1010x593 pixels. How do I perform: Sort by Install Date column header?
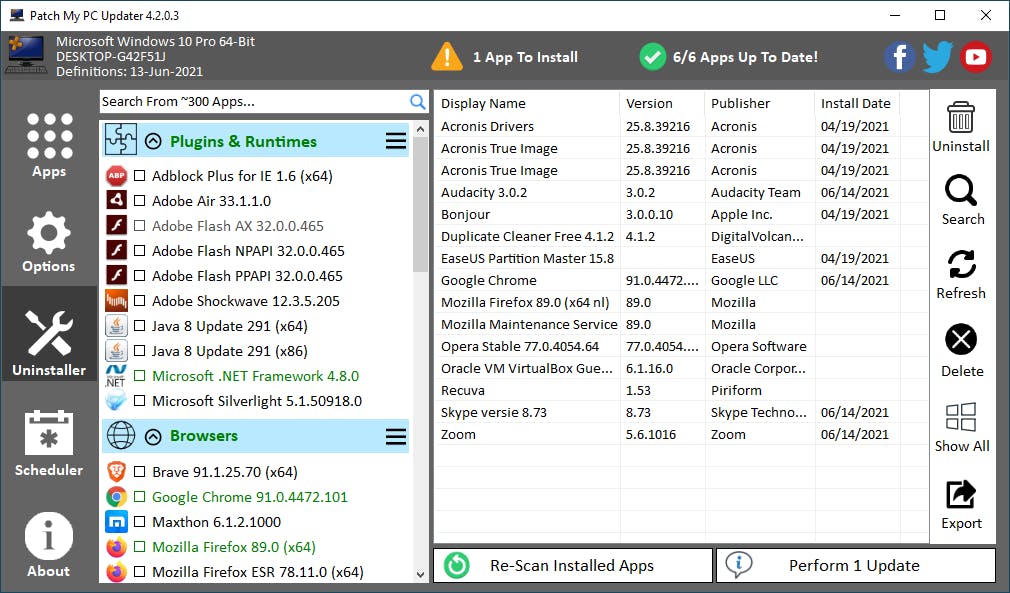pyautogui.click(x=857, y=103)
